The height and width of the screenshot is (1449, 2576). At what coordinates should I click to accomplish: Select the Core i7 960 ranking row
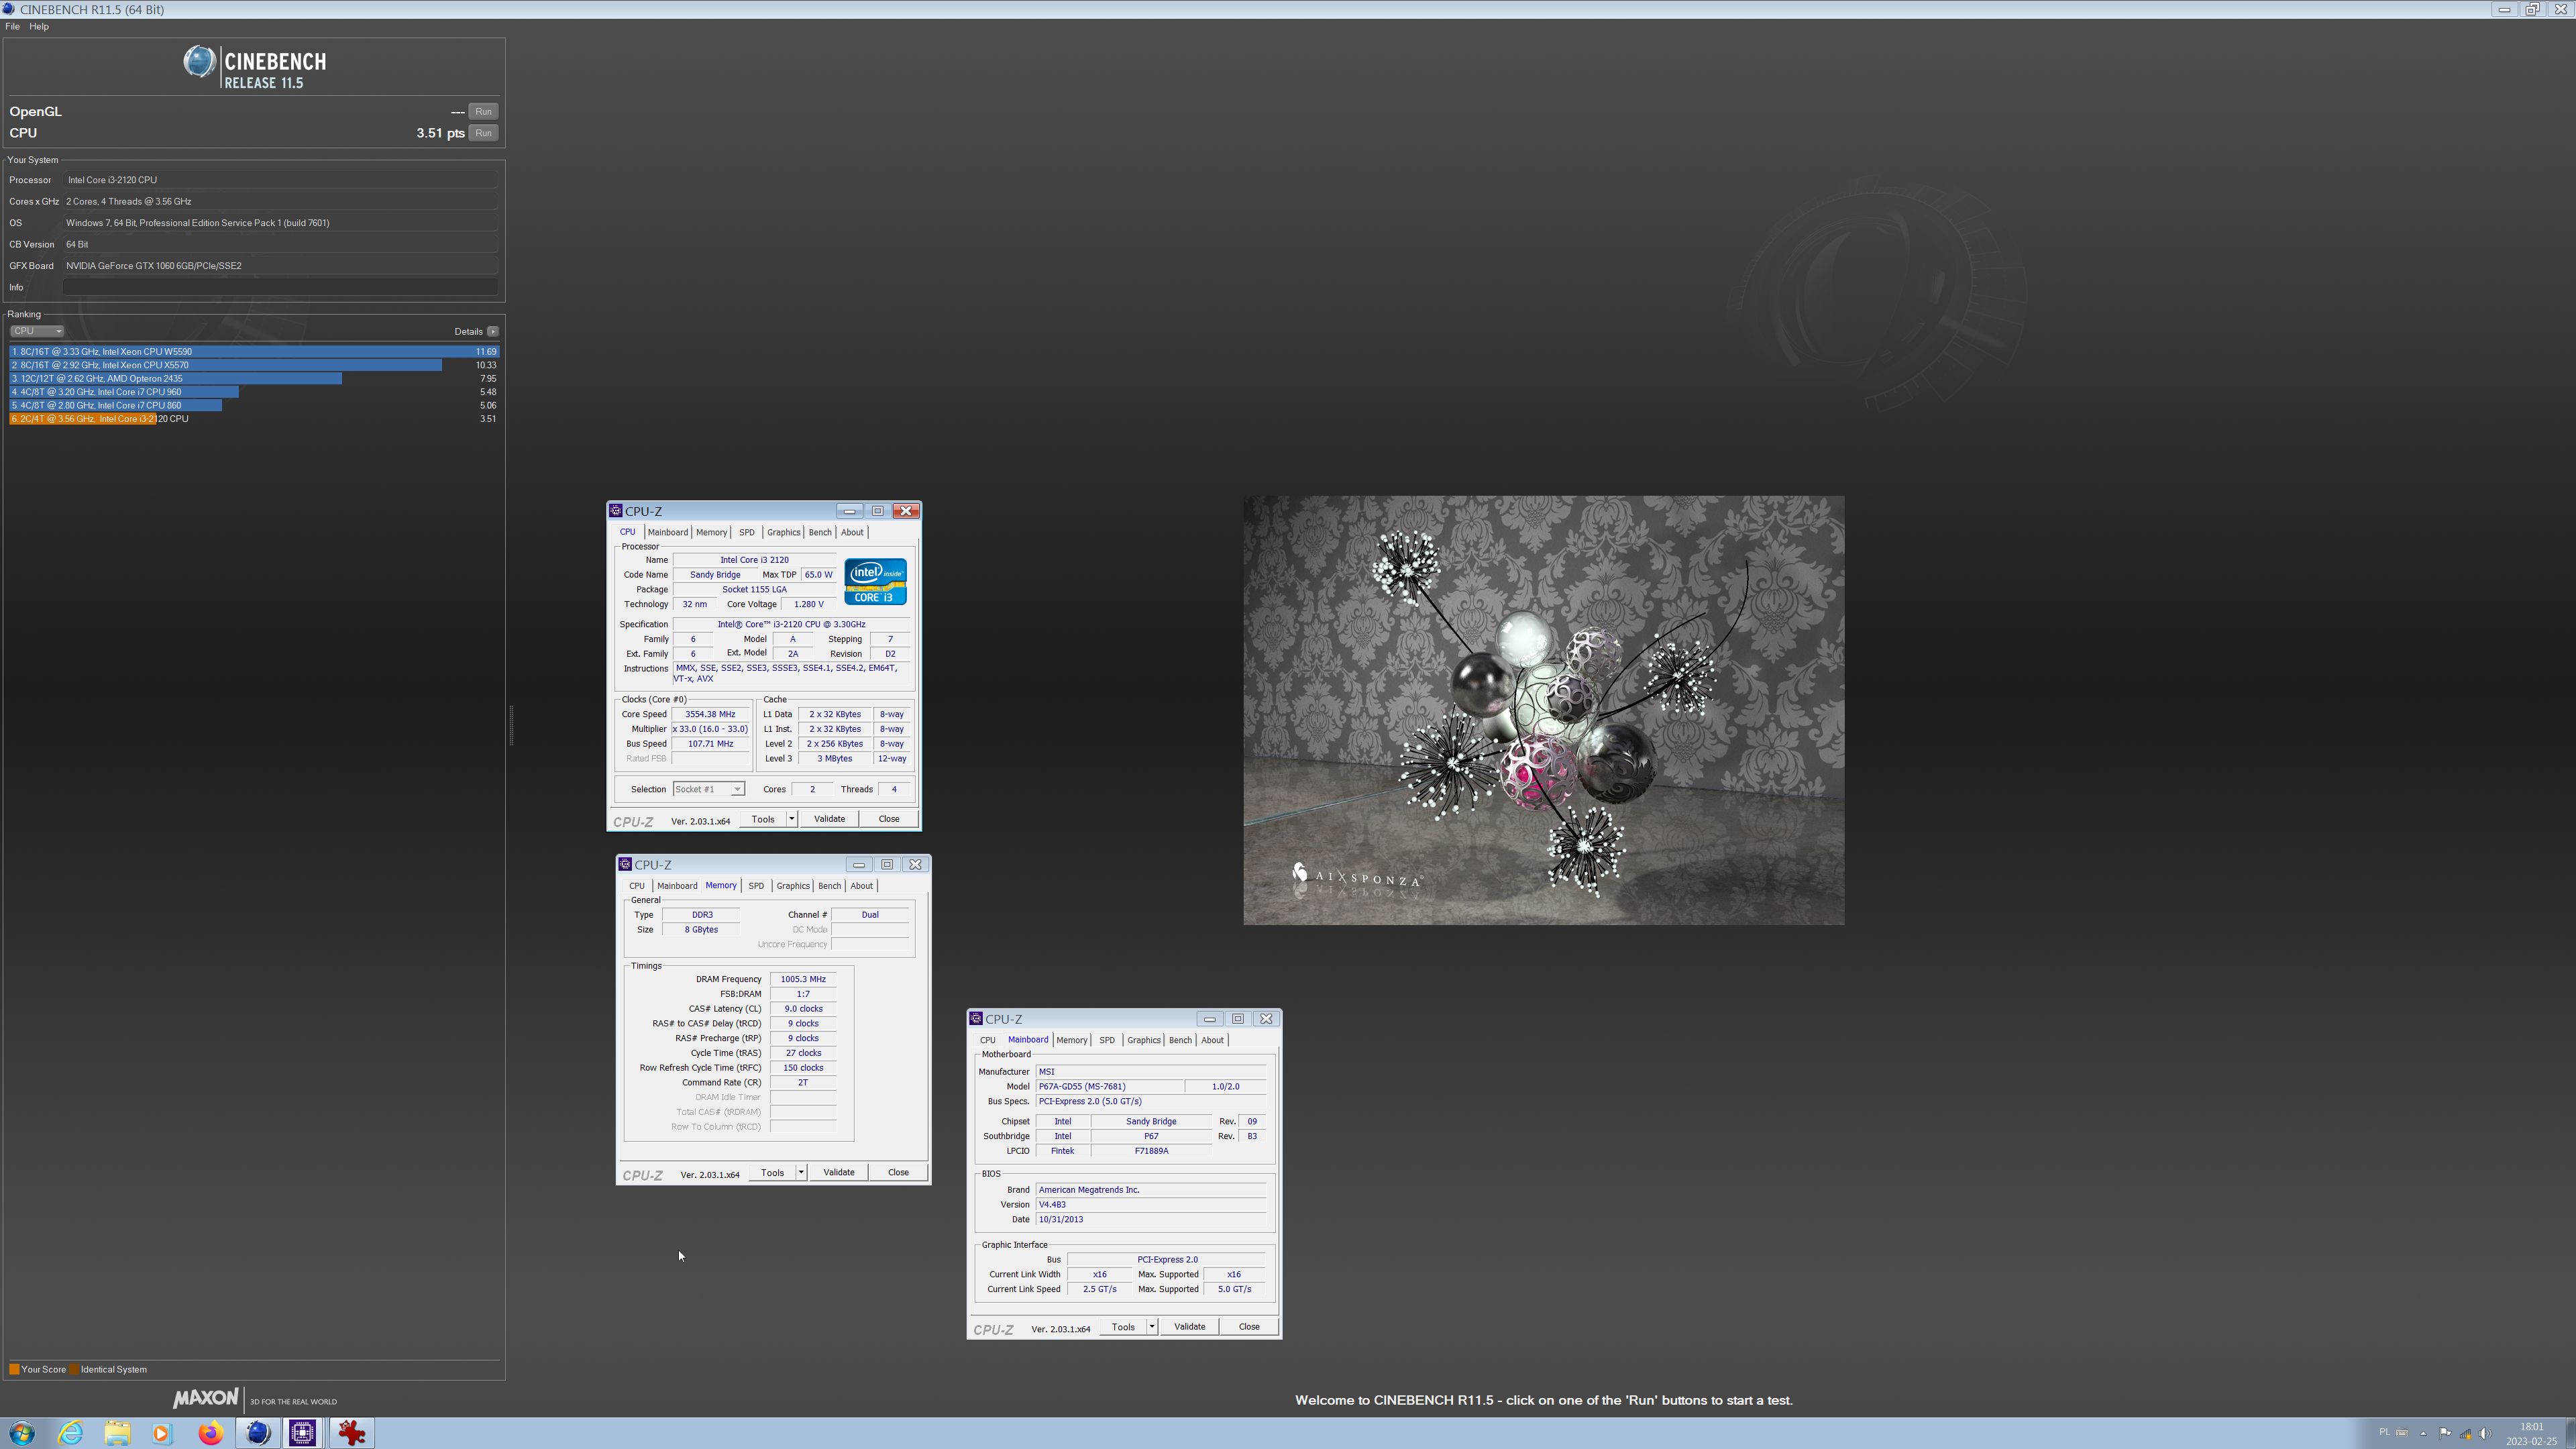(x=254, y=392)
